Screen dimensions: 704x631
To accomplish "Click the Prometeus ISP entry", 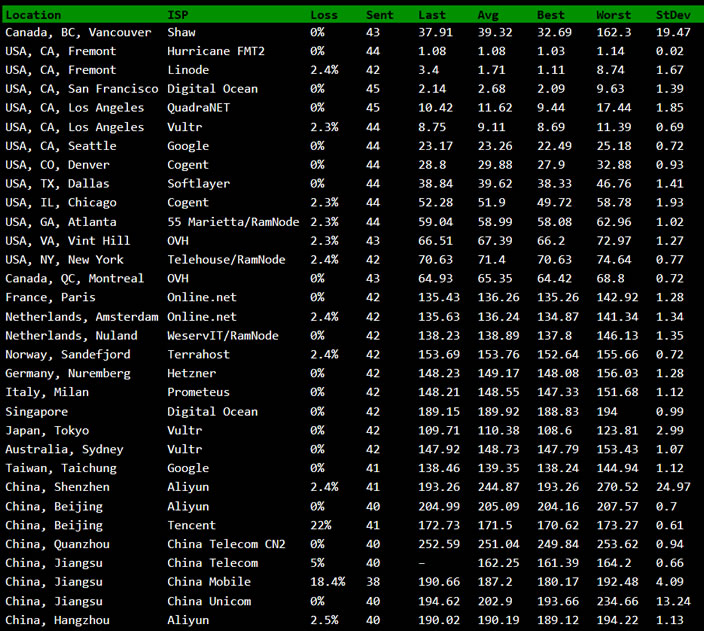I will (x=198, y=392).
